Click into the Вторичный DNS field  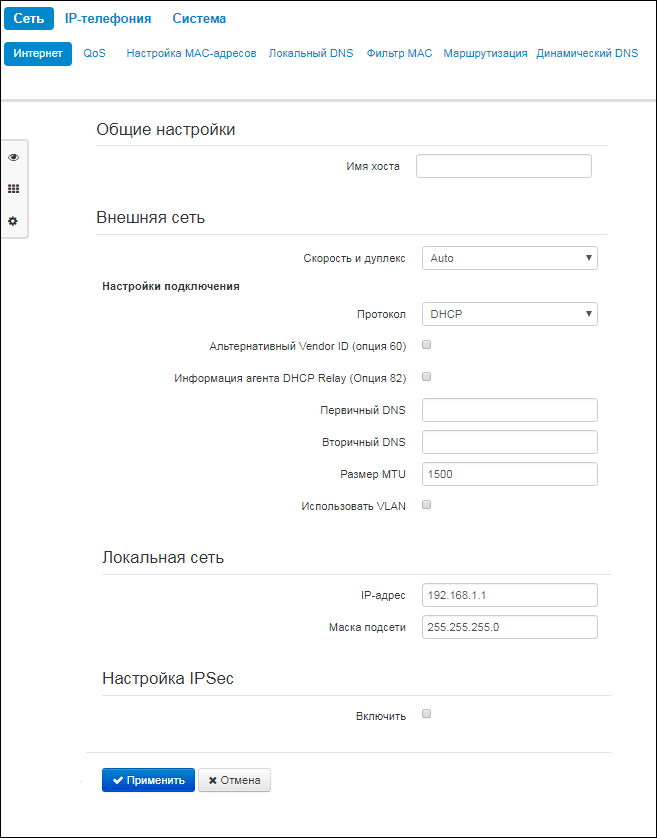[x=509, y=442]
